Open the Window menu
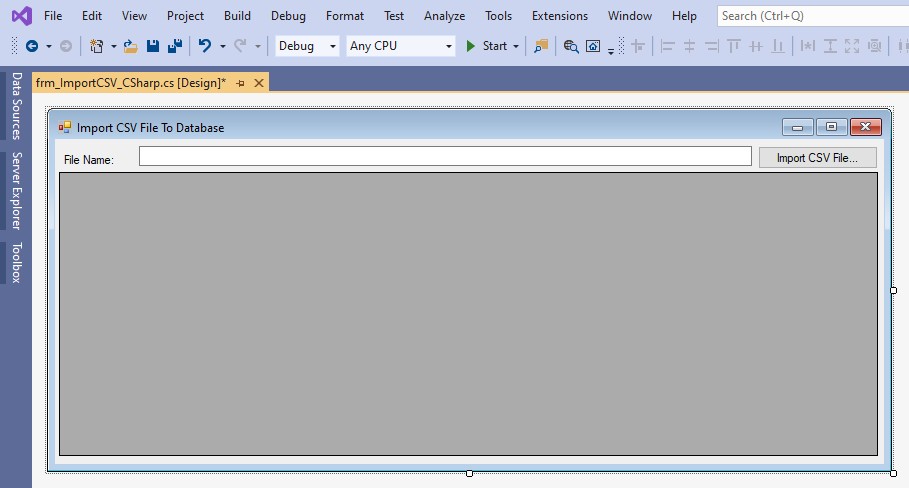The height and width of the screenshot is (488, 909). click(630, 16)
